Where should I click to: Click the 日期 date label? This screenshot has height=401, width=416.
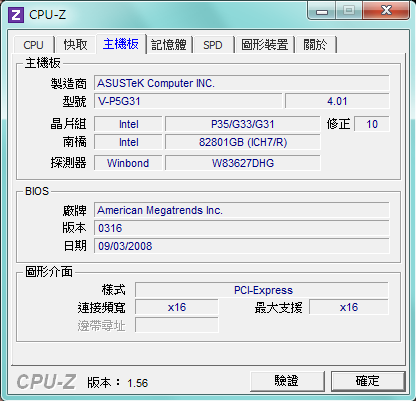click(75, 246)
